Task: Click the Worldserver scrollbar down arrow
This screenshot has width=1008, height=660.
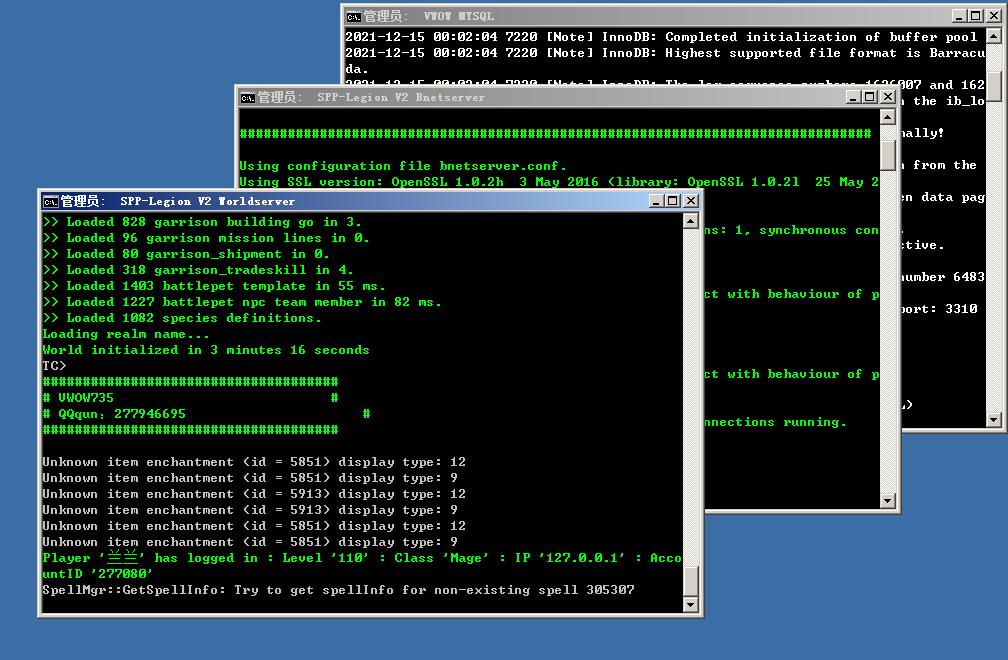Action: point(690,605)
